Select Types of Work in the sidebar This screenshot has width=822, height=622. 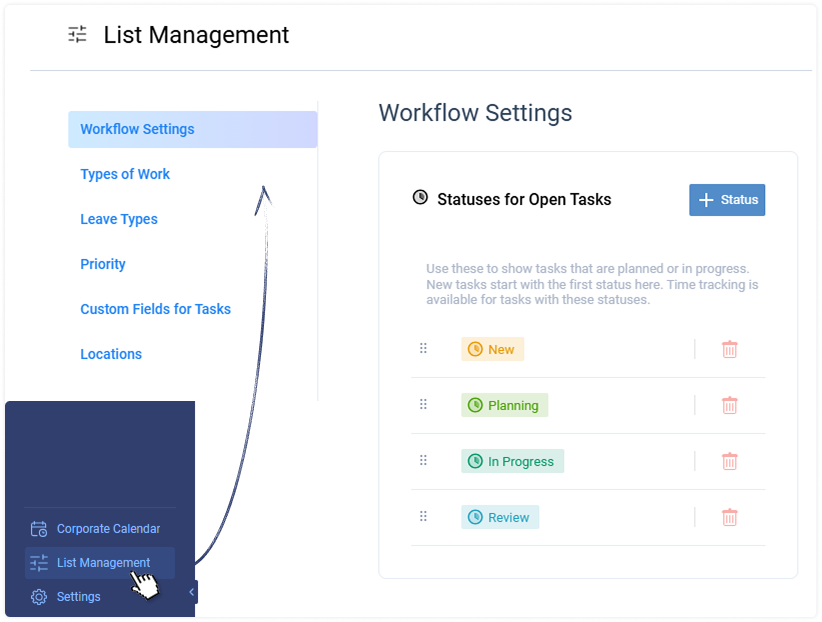click(x=125, y=174)
